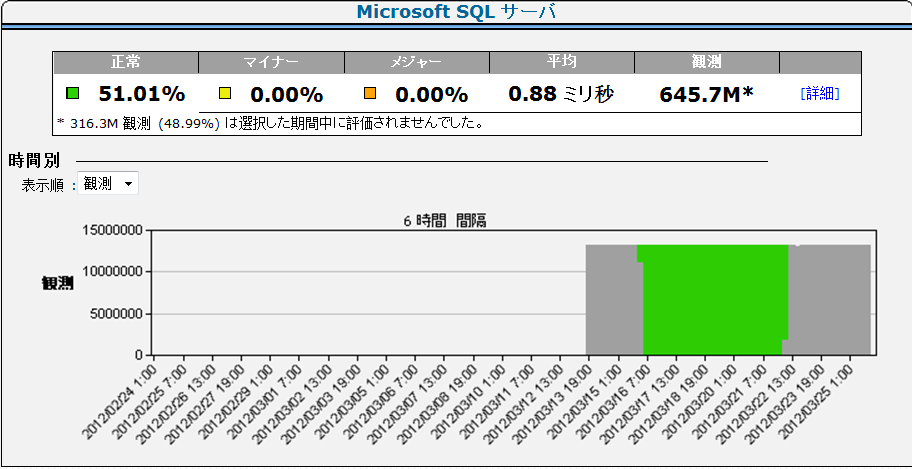Select the 平均 column header
The image size is (914, 469).
[x=561, y=62]
